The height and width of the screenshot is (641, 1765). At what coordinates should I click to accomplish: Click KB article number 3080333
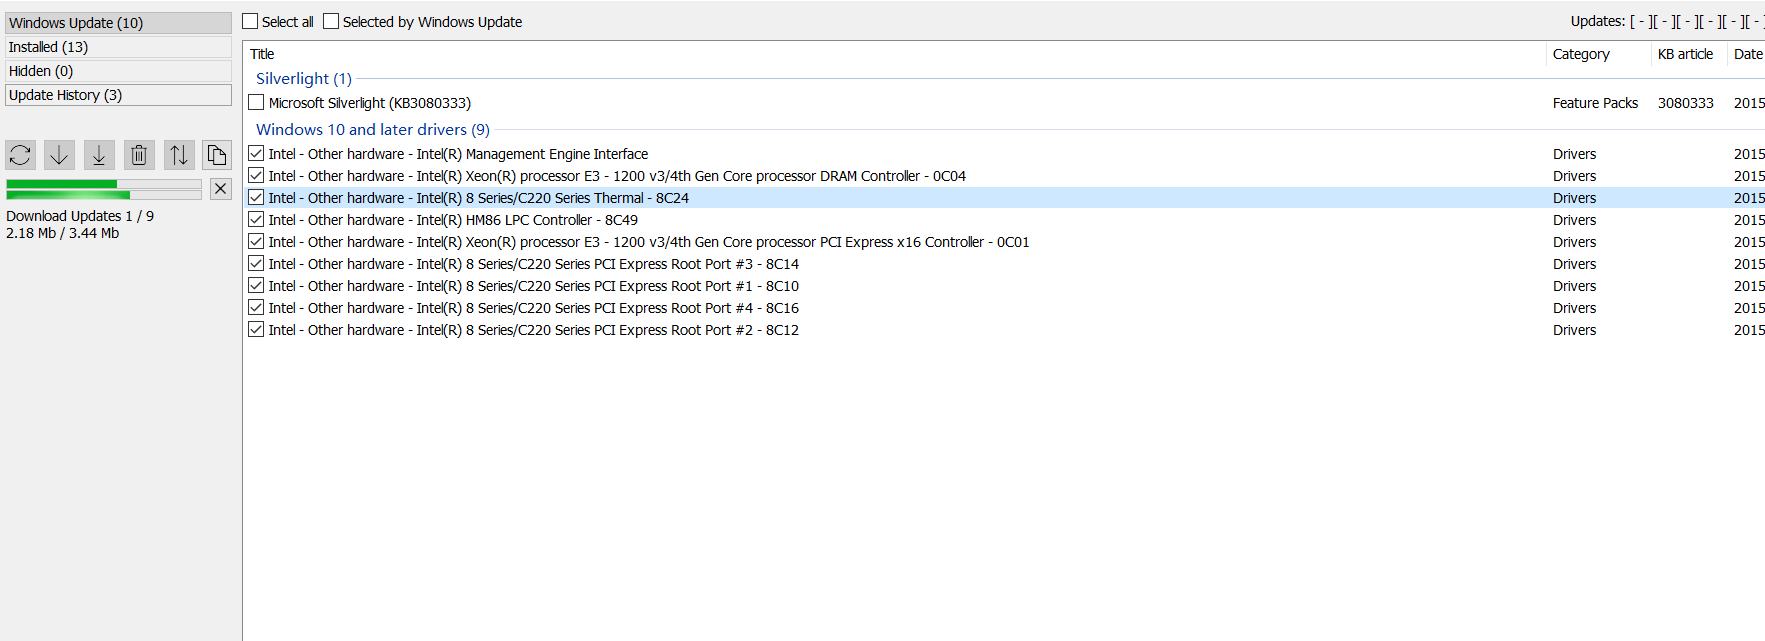1685,103
